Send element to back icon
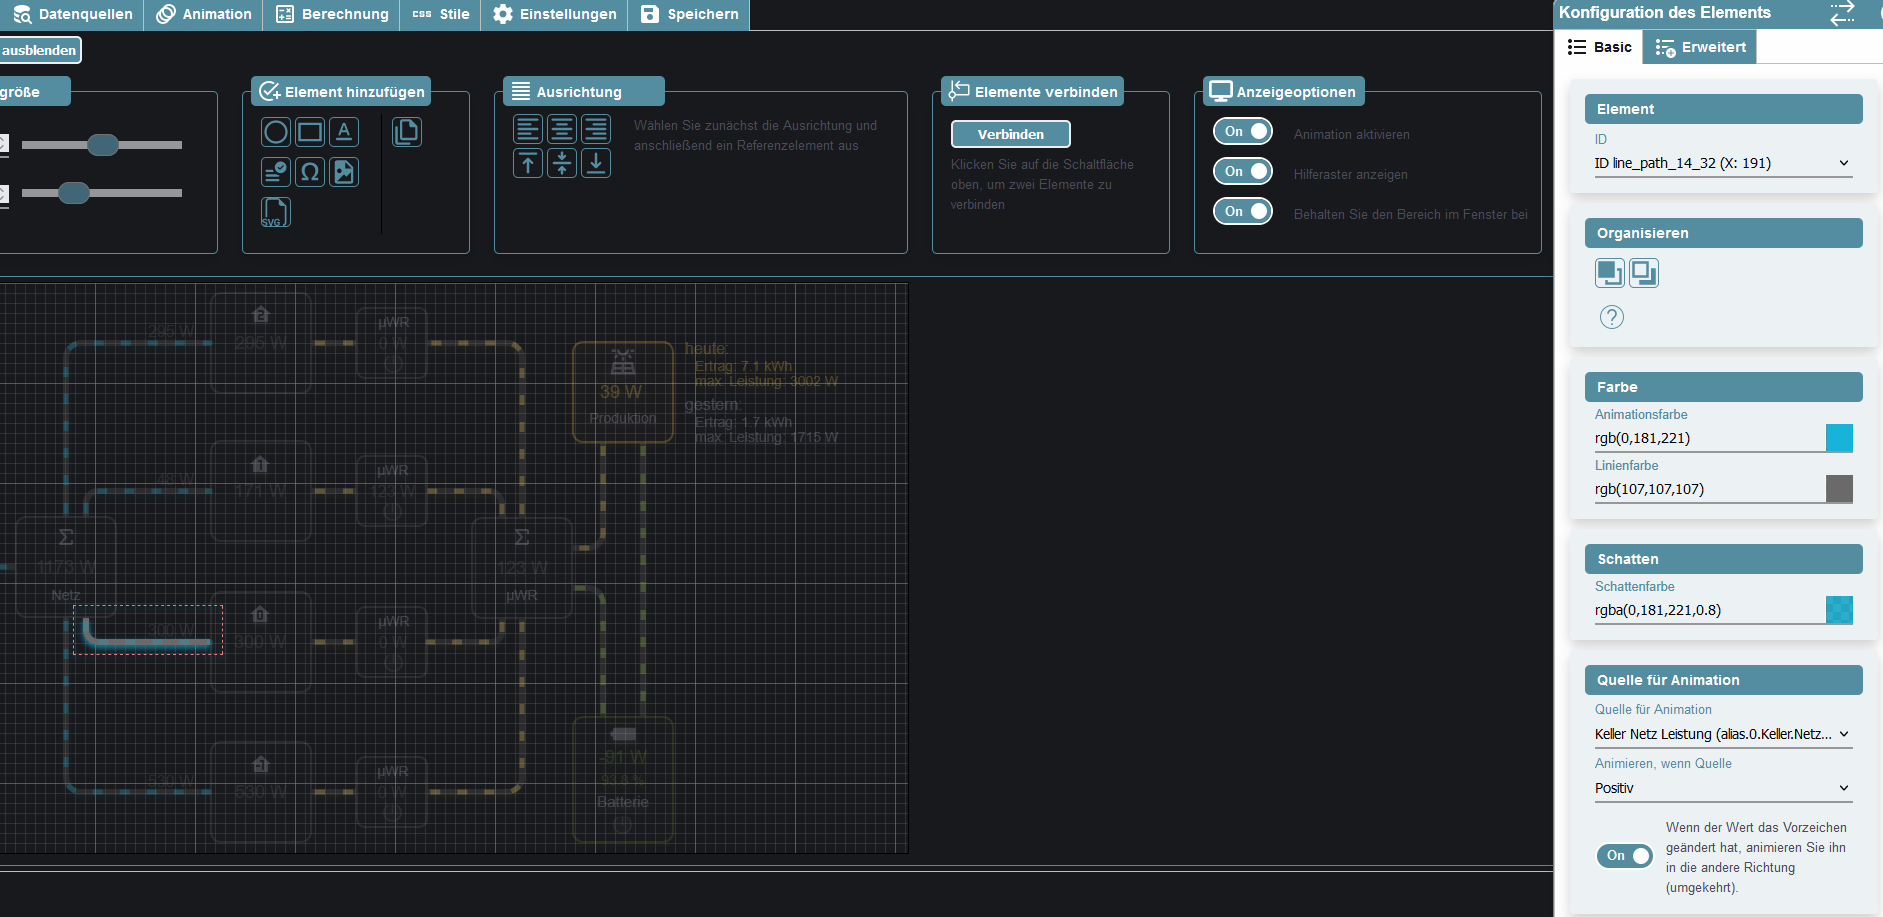Image resolution: width=1883 pixels, height=917 pixels. (1644, 273)
